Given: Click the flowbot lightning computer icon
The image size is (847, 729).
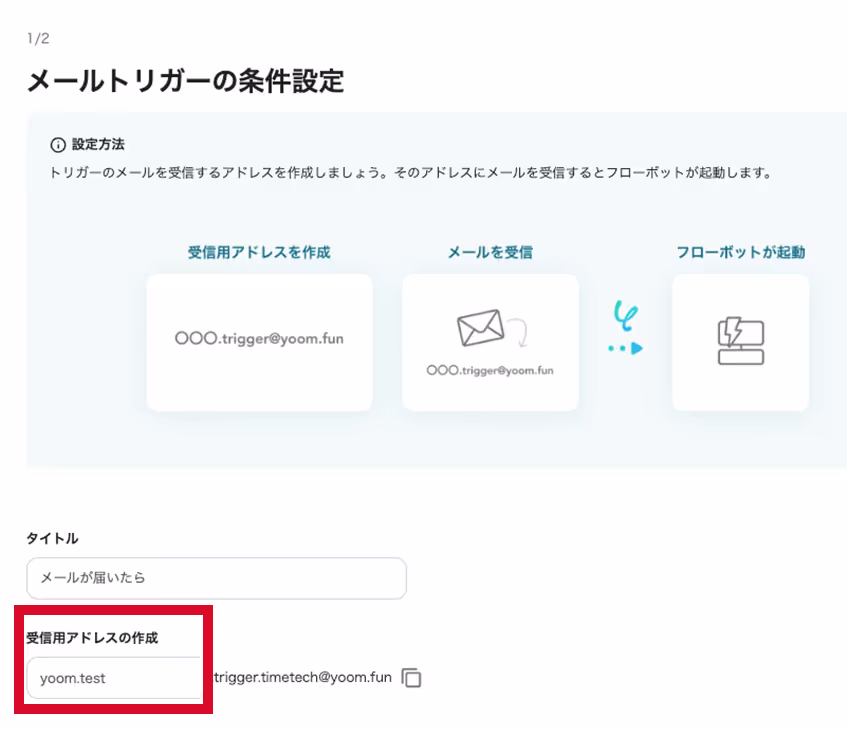Looking at the screenshot, I should 741,341.
